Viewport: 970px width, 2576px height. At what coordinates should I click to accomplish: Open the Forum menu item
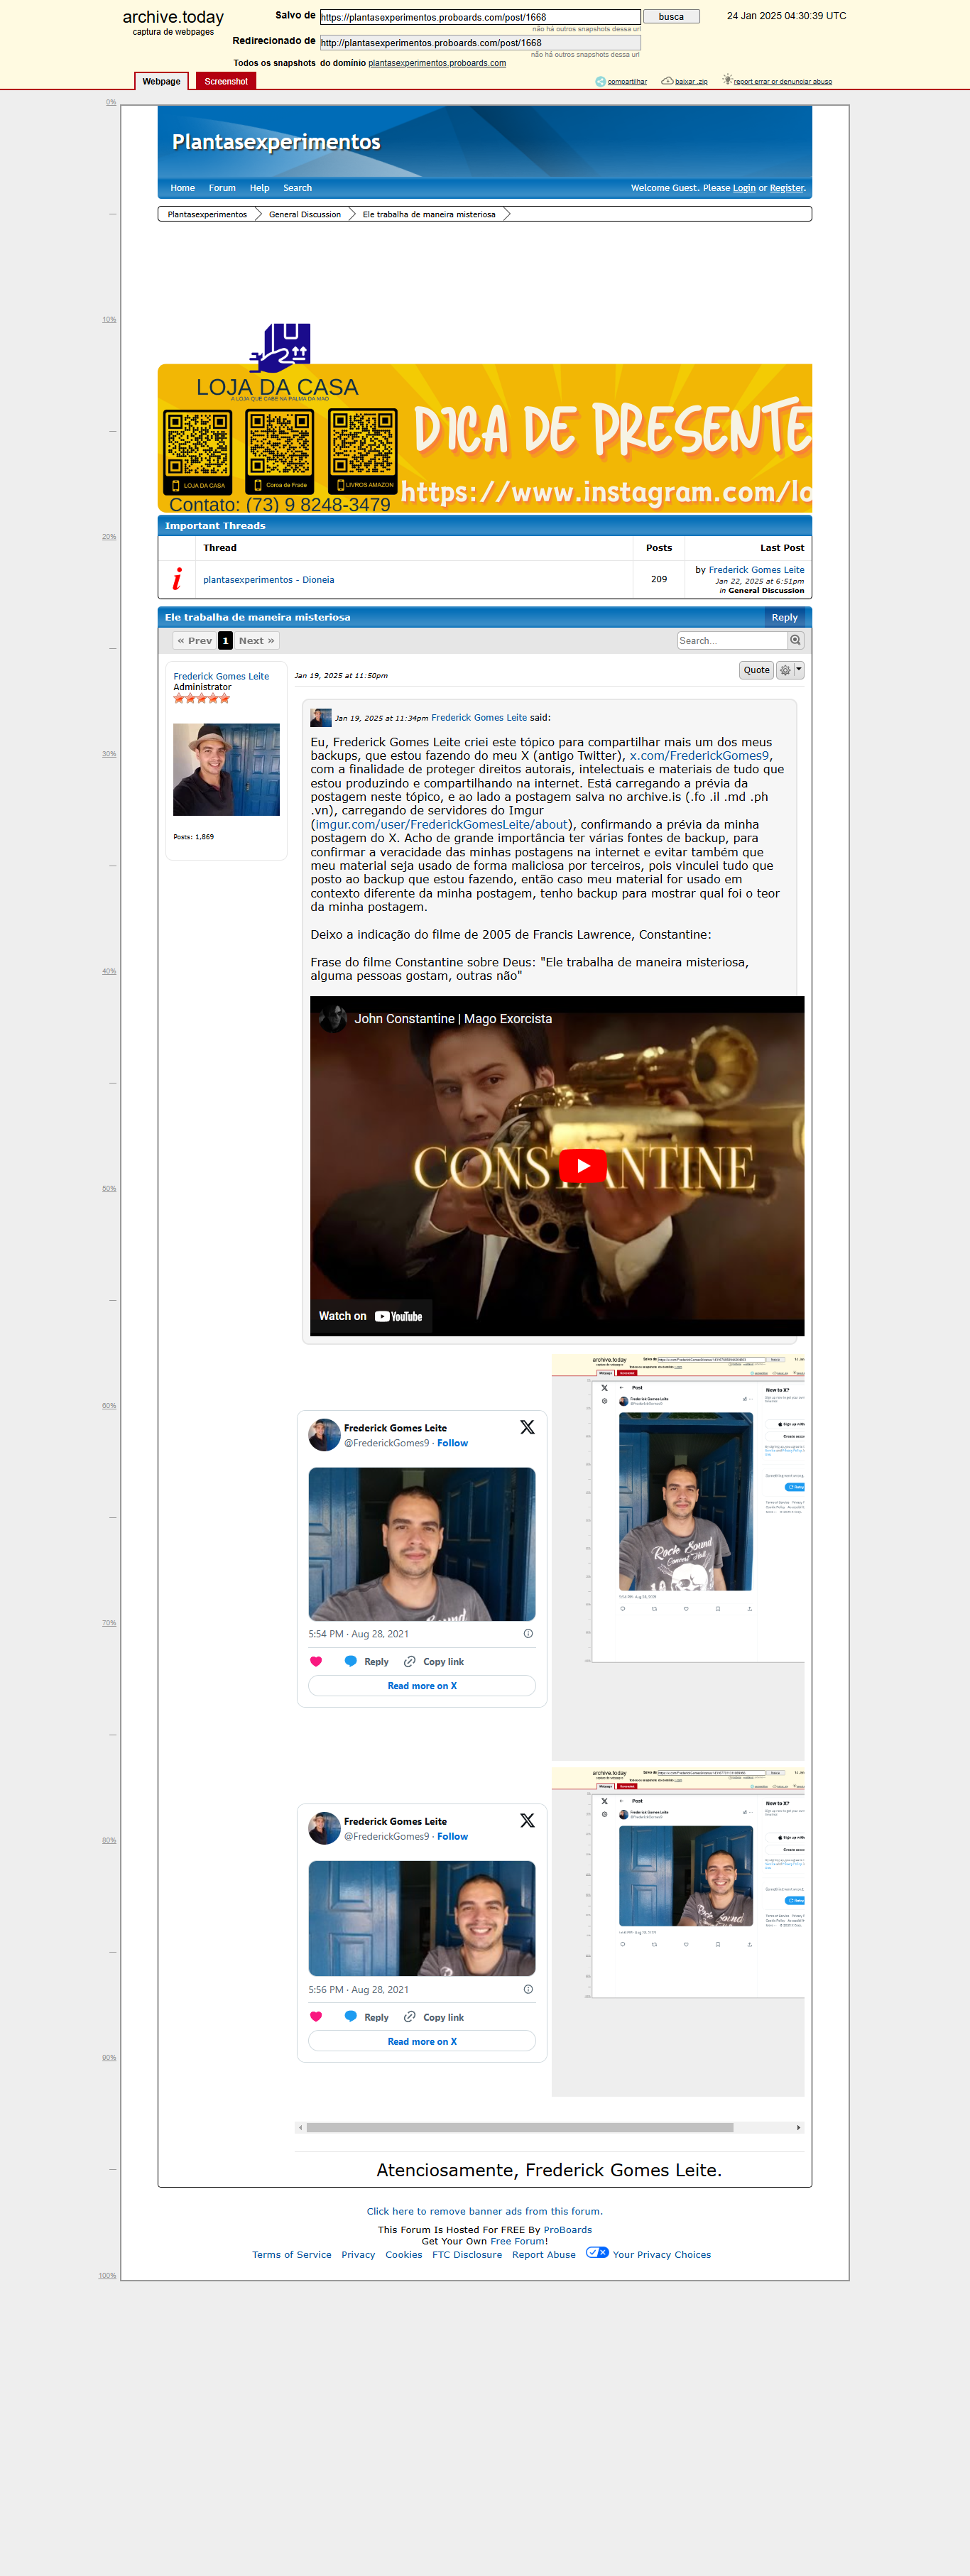222,188
